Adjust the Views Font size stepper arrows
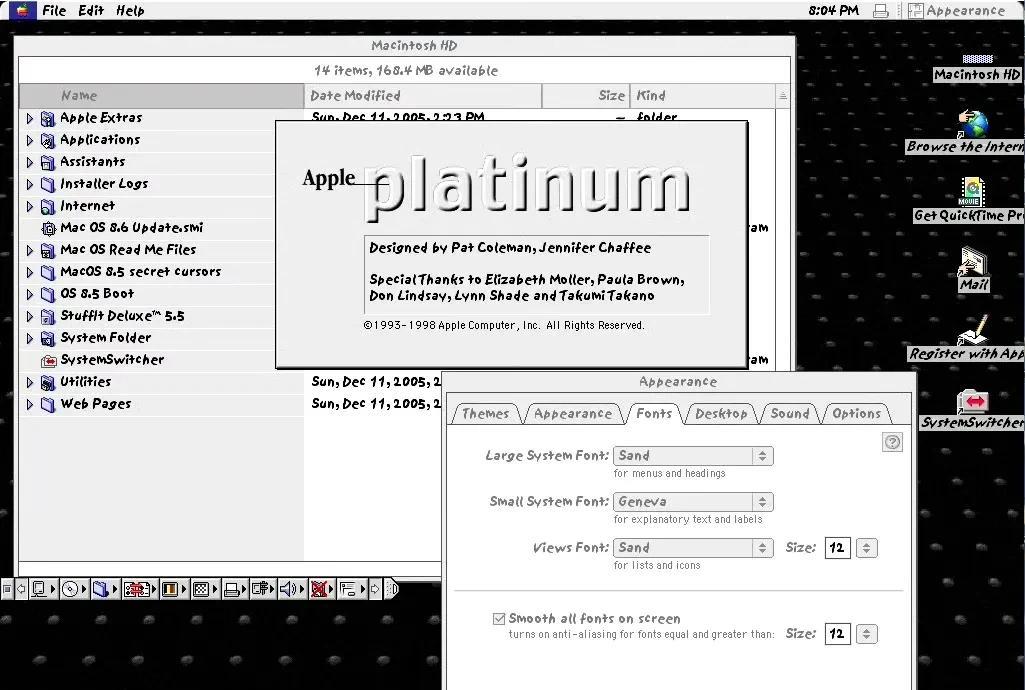Screen dimensions: 1025x690 point(867,548)
